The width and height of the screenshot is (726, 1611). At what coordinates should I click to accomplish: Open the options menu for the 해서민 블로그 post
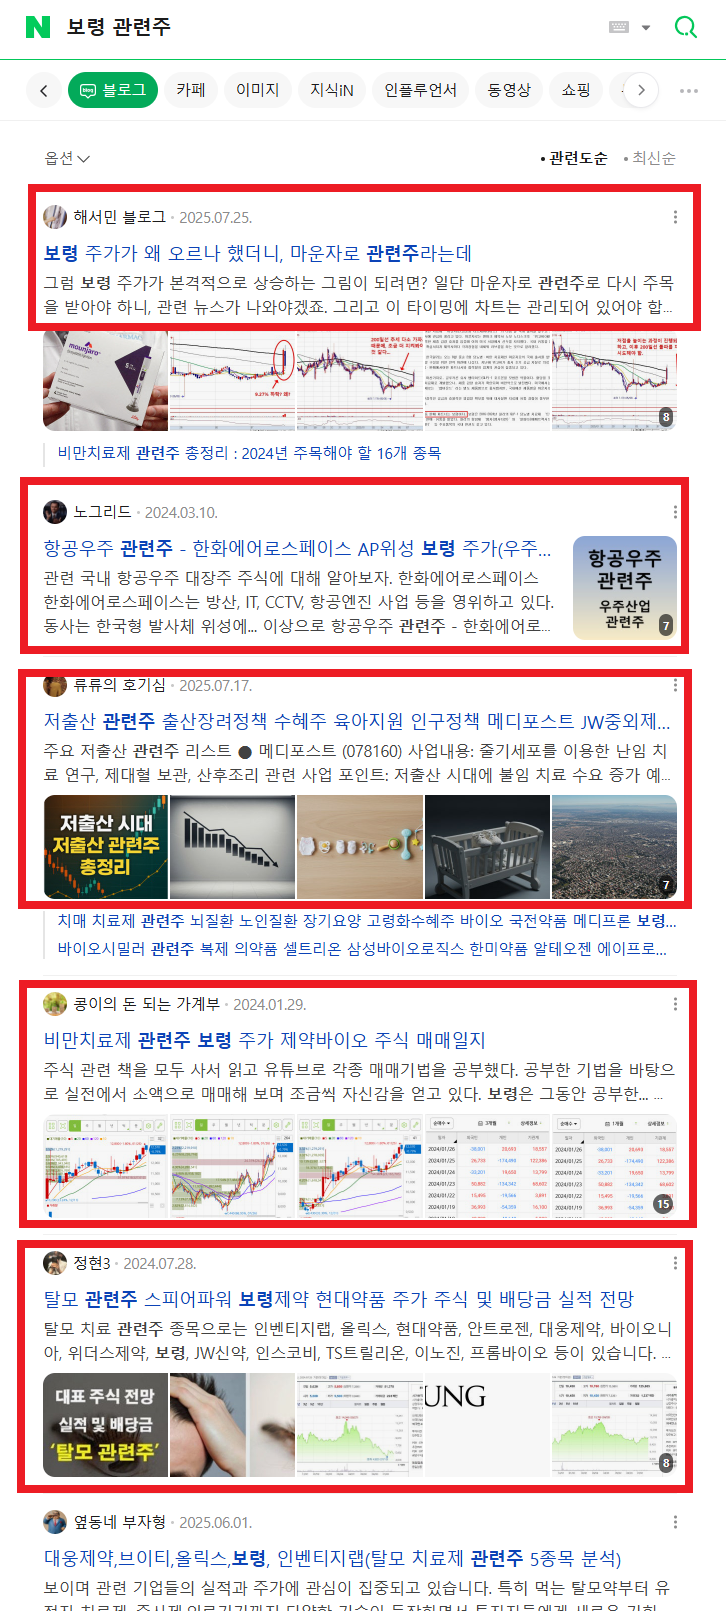[x=675, y=217]
